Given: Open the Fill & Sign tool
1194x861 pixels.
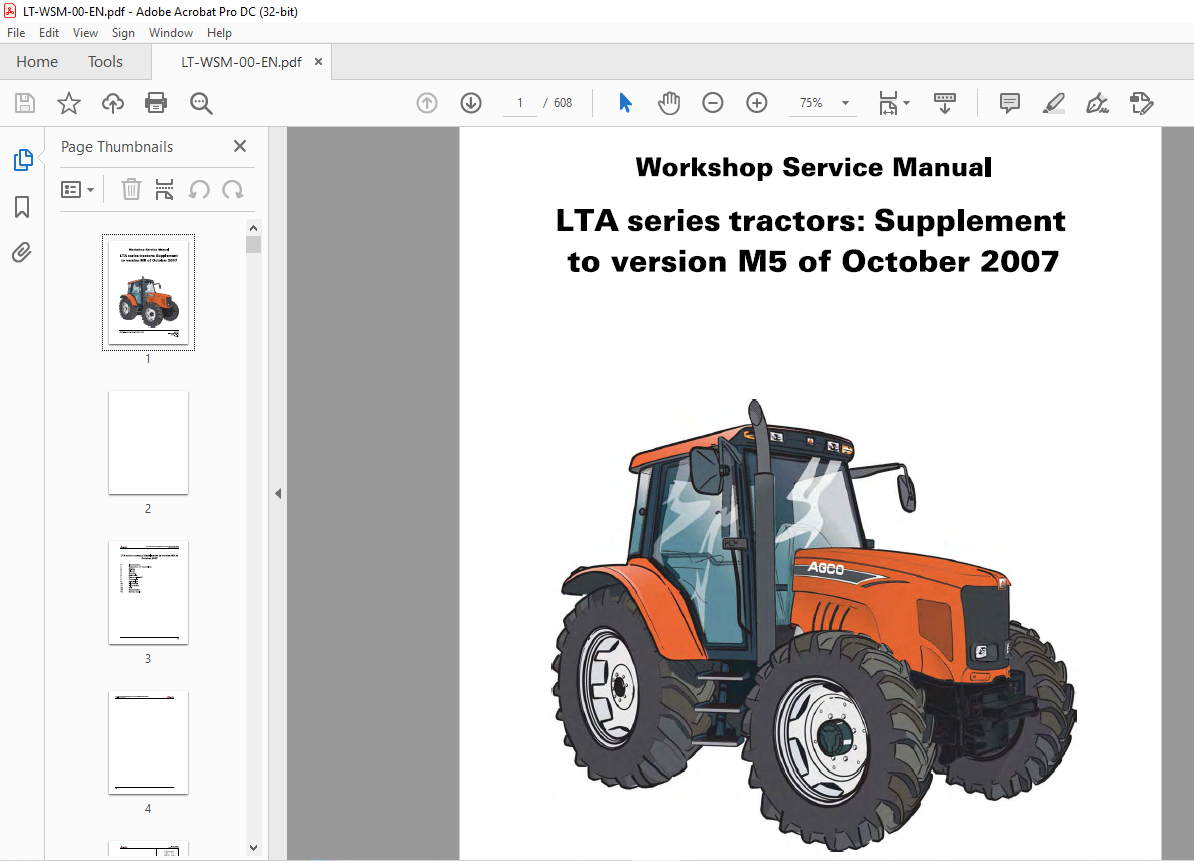Looking at the screenshot, I should 1097,103.
